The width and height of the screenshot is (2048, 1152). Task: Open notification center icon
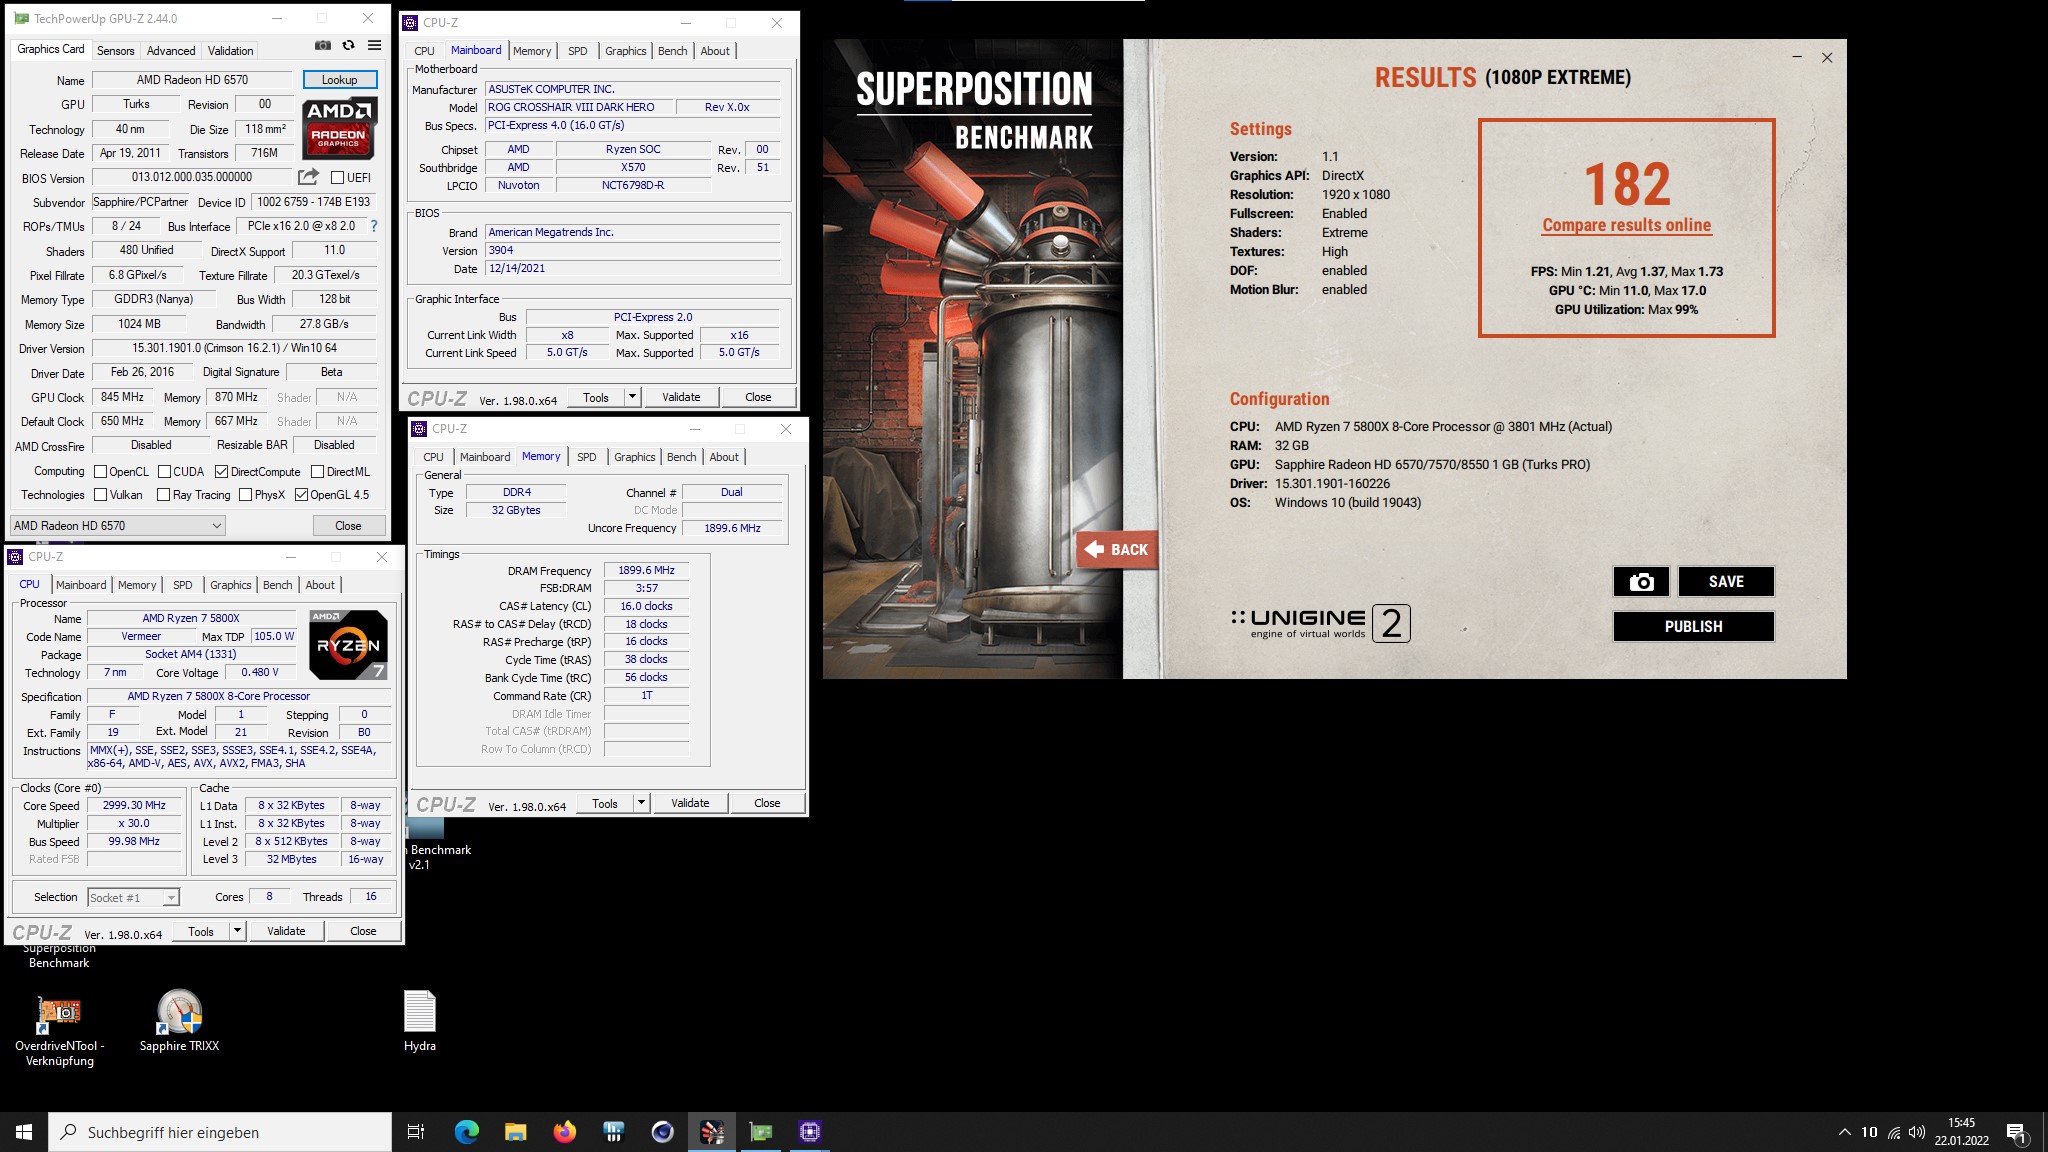(2016, 1133)
